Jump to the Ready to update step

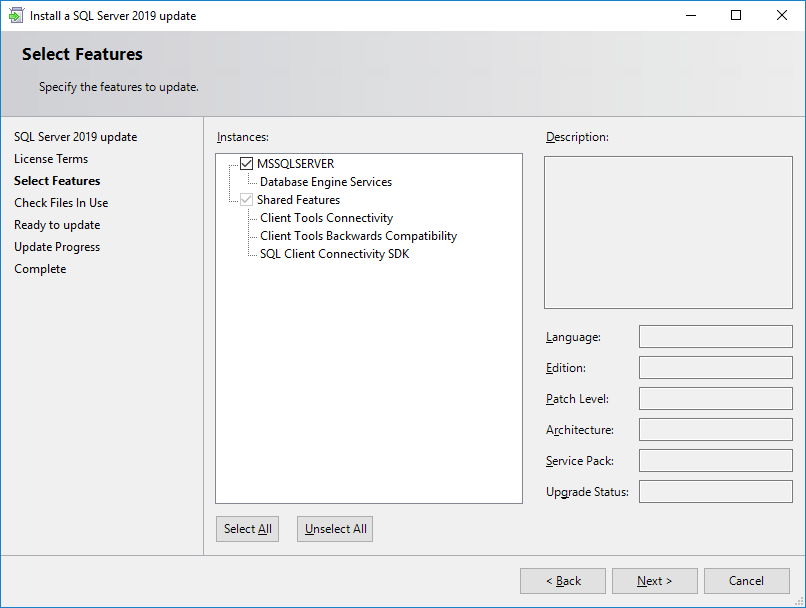(x=57, y=224)
